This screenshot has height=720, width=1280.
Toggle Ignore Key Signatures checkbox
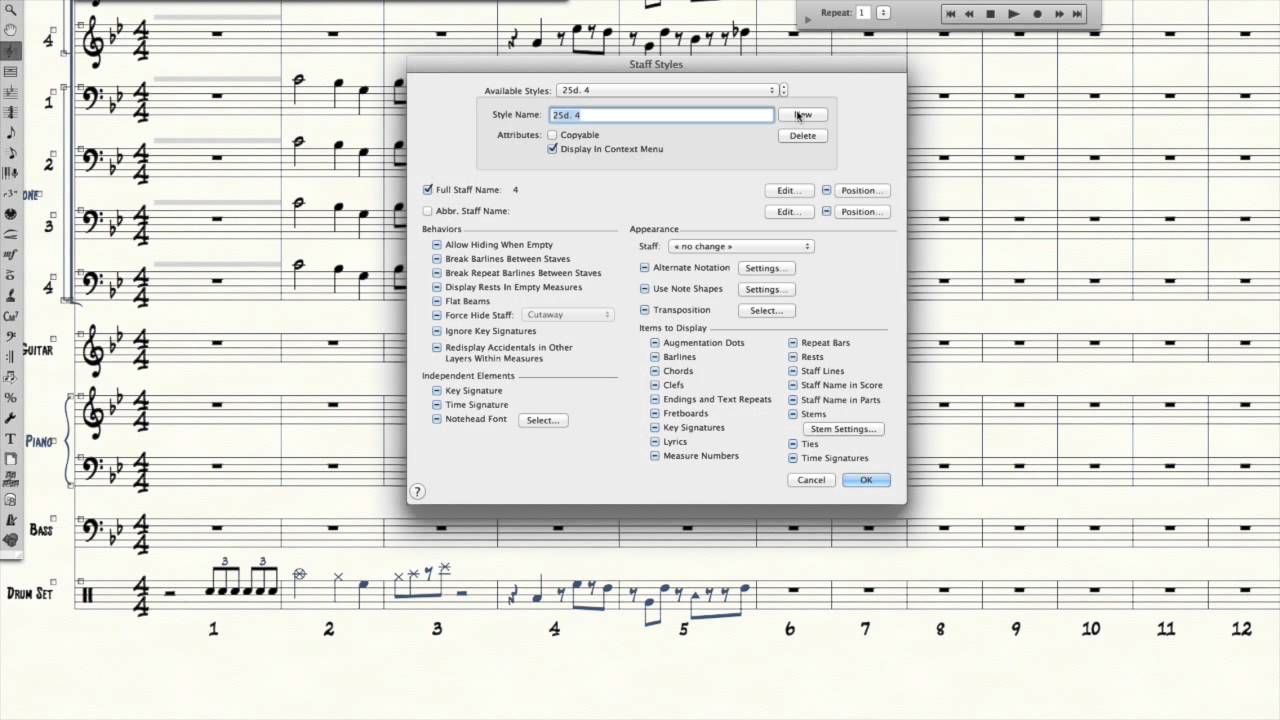coord(437,331)
